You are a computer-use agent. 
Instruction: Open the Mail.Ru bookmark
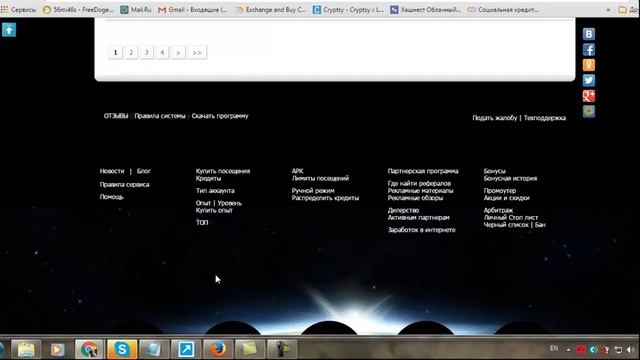[x=136, y=9]
